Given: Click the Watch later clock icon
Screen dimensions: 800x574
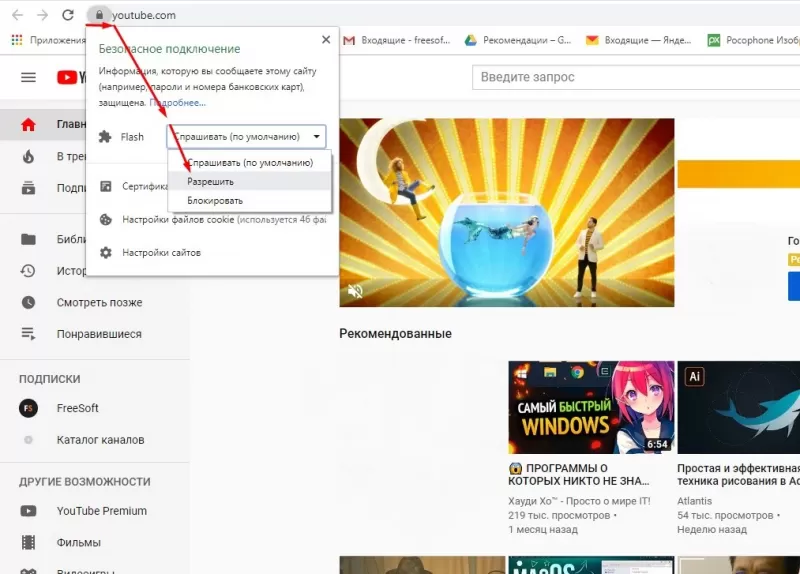Looking at the screenshot, I should [x=29, y=303].
